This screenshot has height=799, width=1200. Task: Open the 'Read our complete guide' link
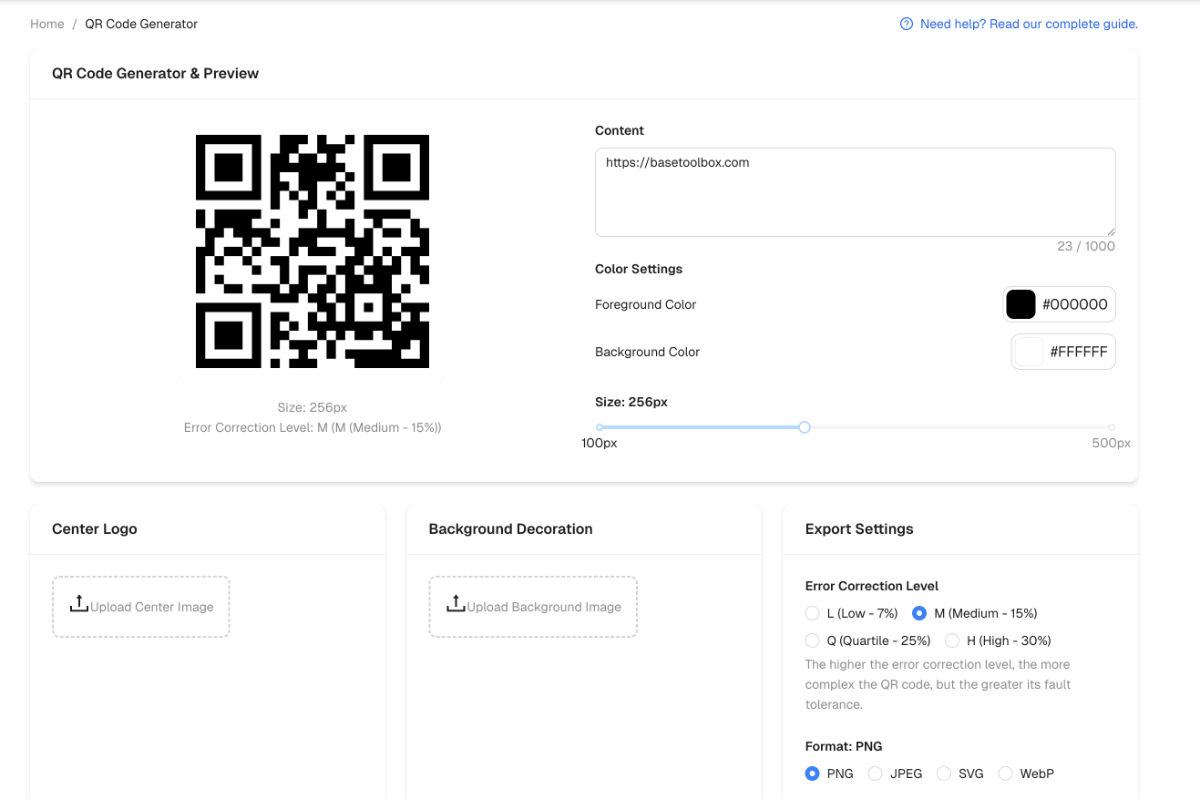tap(1028, 24)
